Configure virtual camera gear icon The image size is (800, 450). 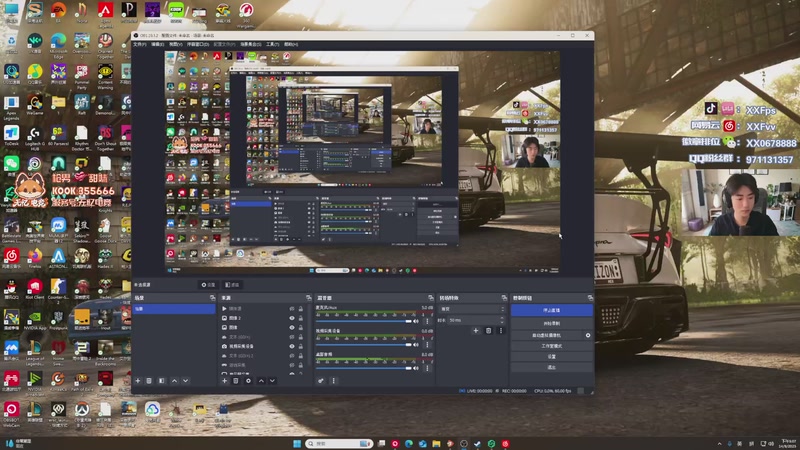point(588,335)
